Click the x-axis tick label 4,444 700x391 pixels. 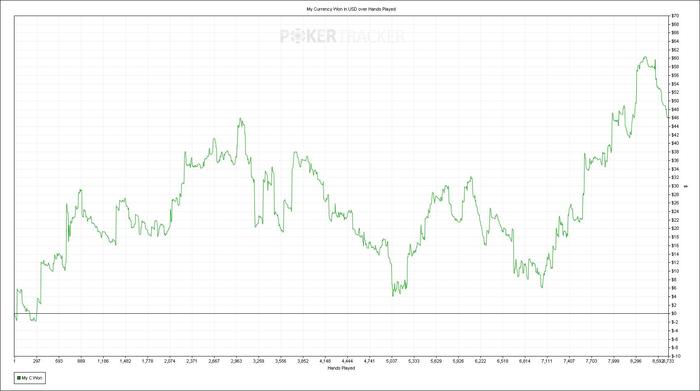pyautogui.click(x=347, y=361)
